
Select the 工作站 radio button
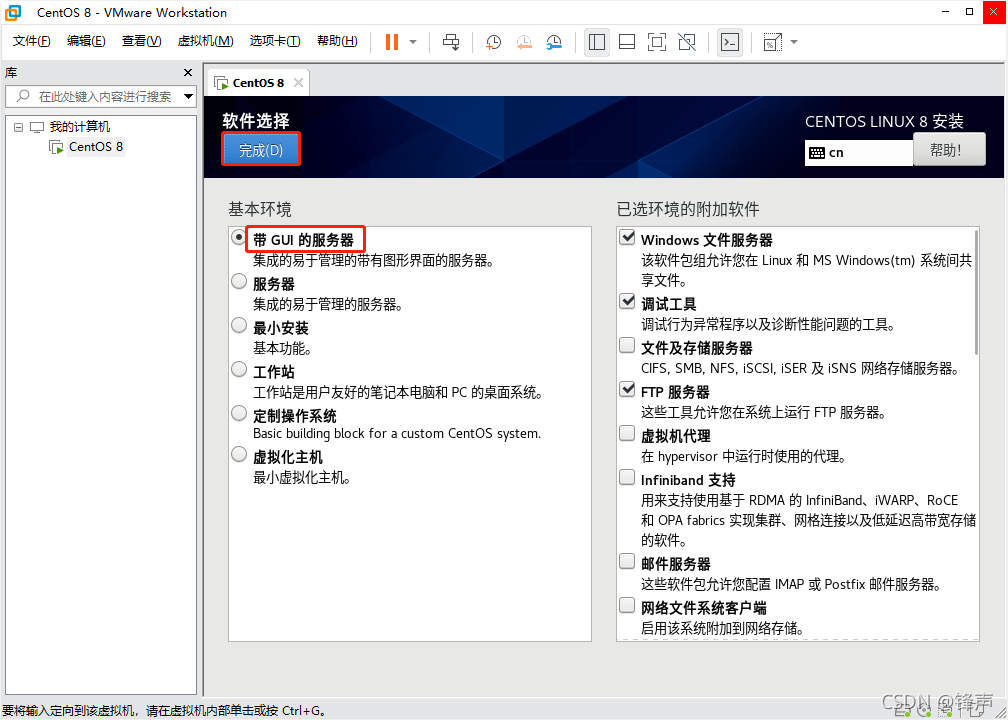(238, 369)
